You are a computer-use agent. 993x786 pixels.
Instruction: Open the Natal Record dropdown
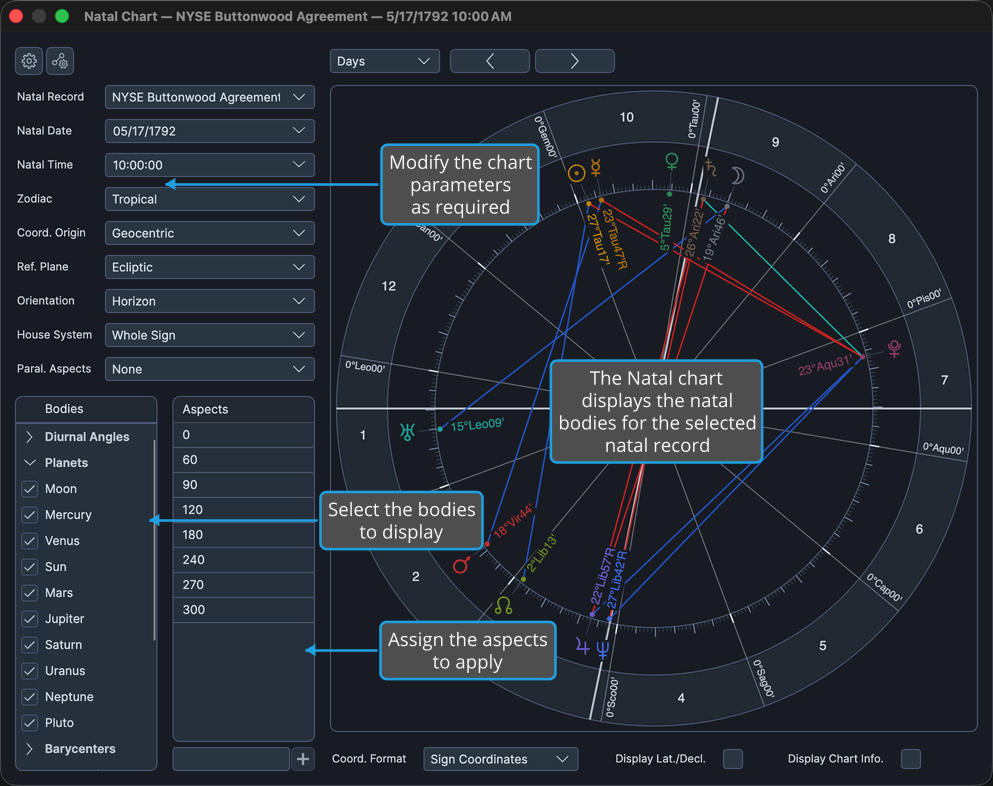coord(210,97)
